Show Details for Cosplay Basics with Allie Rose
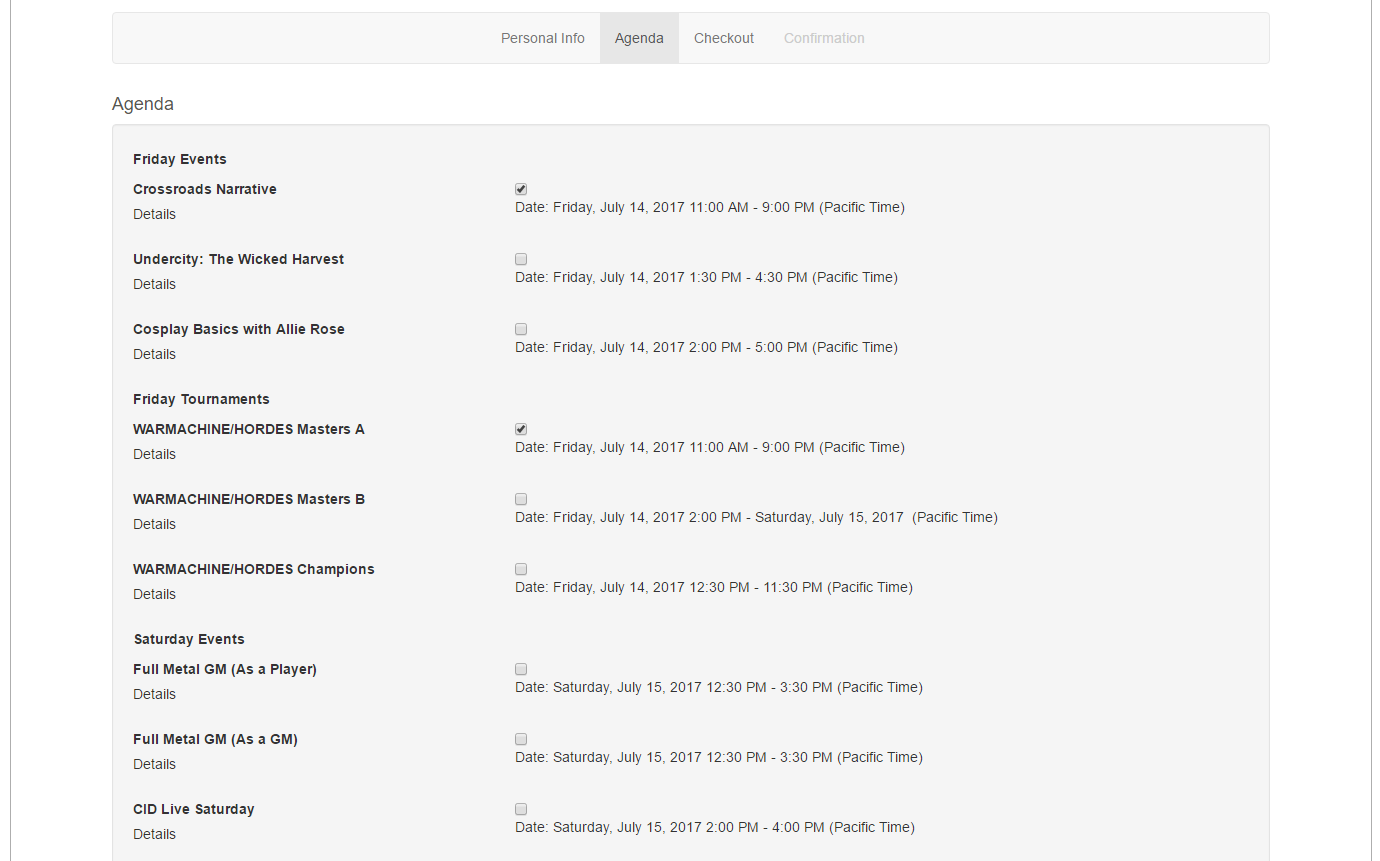The width and height of the screenshot is (1380, 861). [154, 354]
